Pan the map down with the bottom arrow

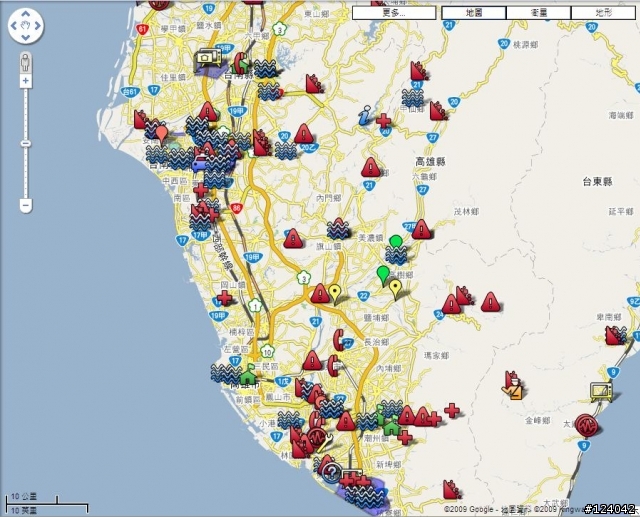tap(25, 37)
